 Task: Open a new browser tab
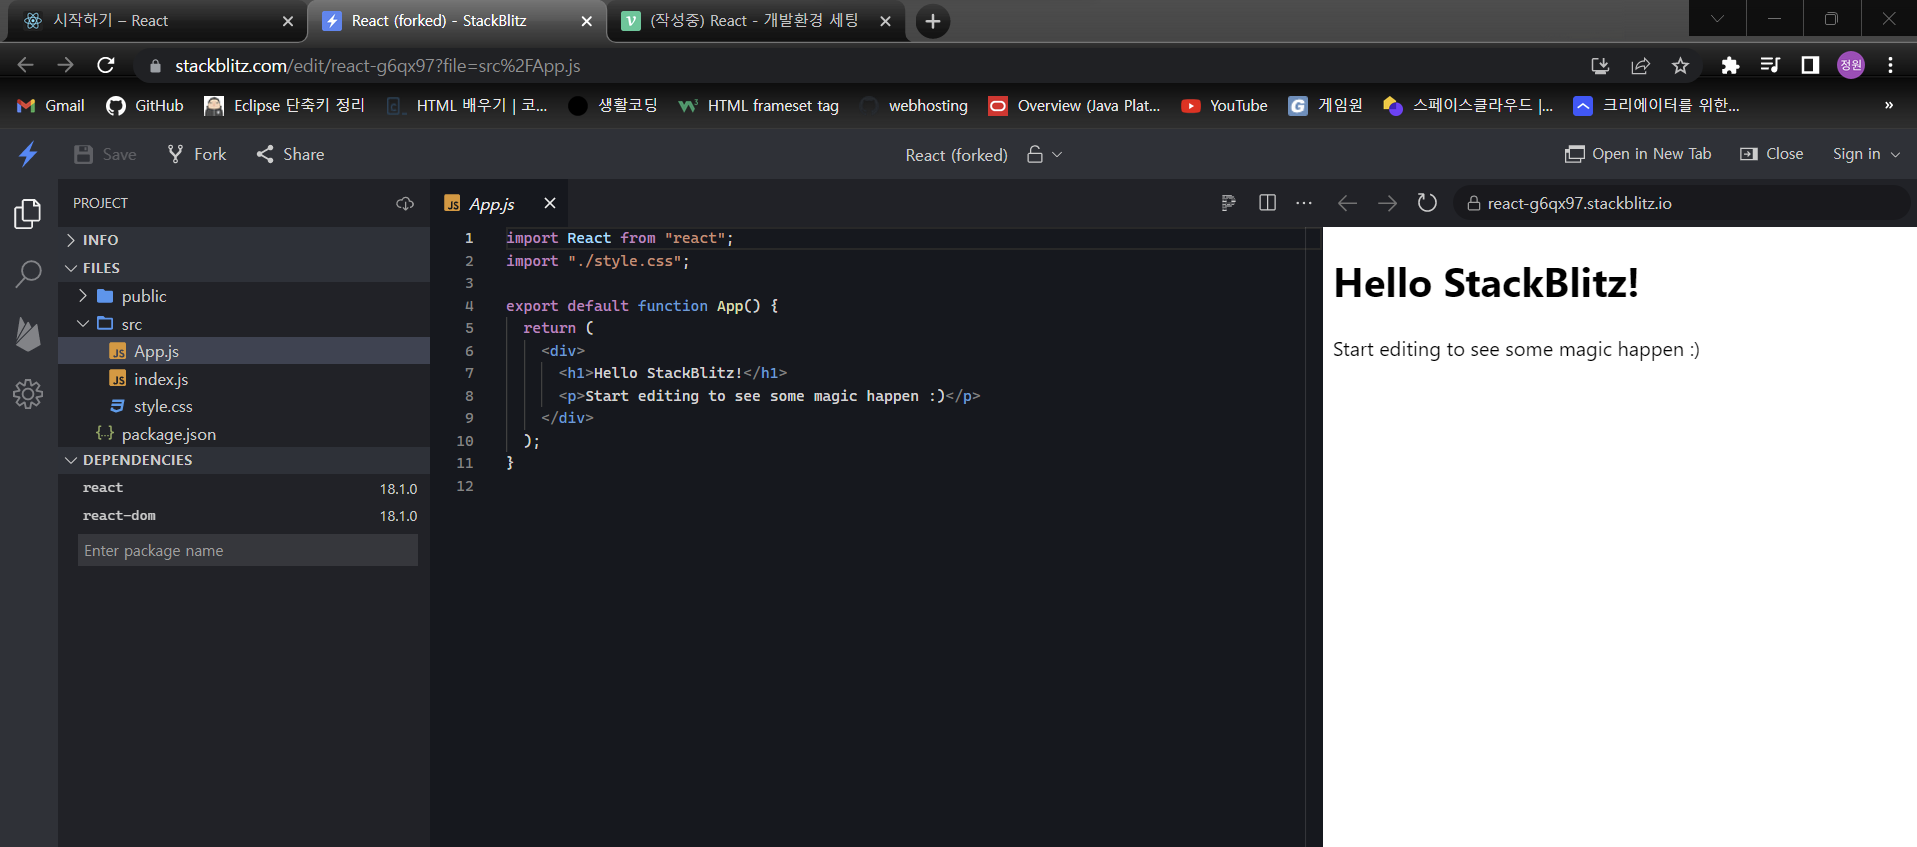pos(932,21)
